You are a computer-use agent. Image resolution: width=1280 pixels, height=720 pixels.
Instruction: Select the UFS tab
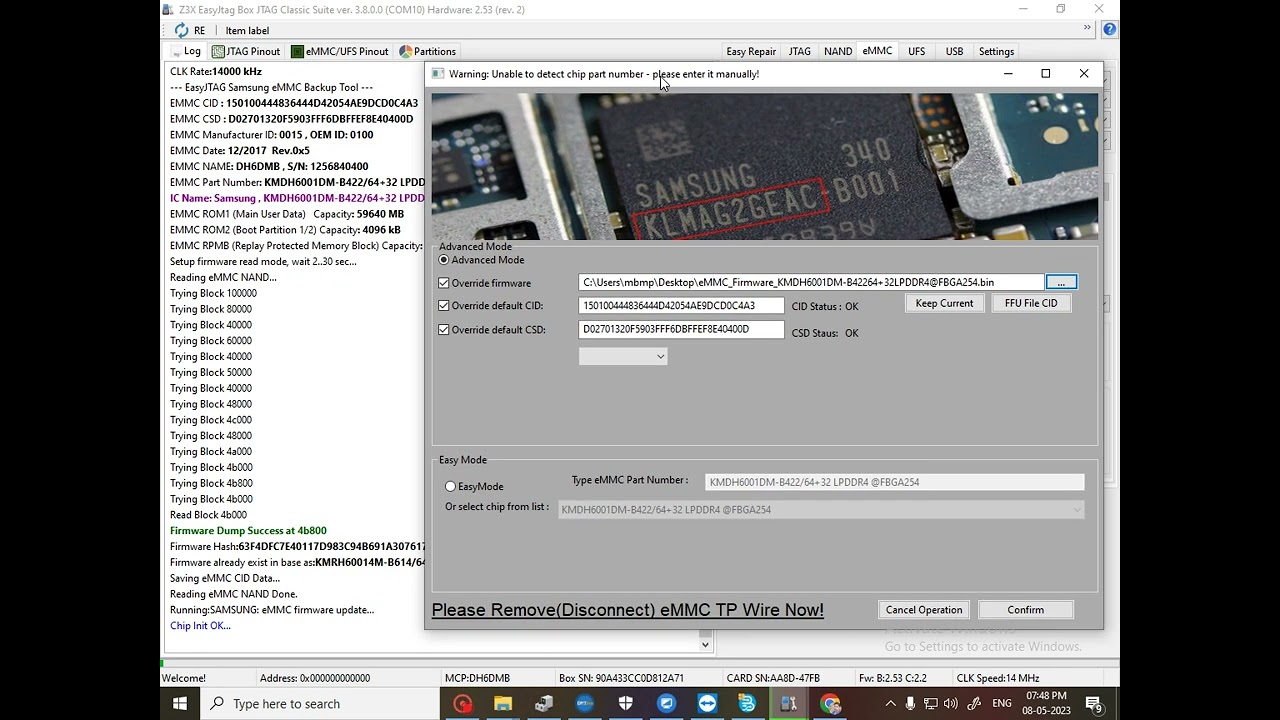click(917, 51)
